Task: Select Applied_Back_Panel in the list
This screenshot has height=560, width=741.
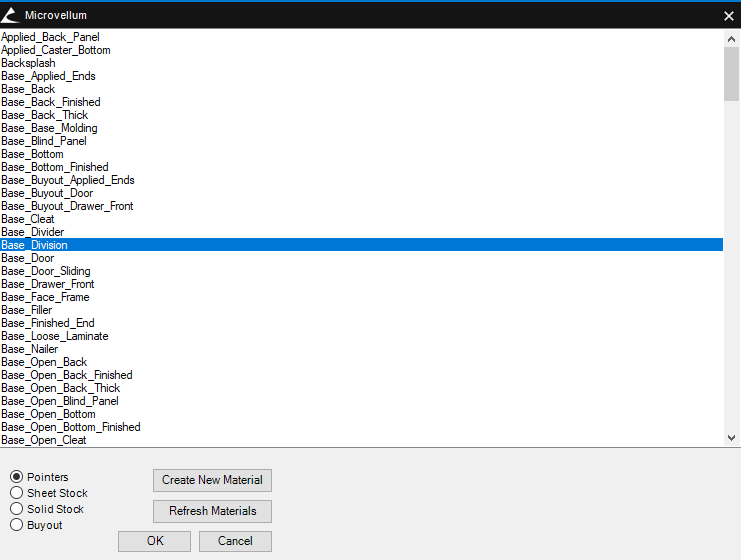Action: [50, 37]
